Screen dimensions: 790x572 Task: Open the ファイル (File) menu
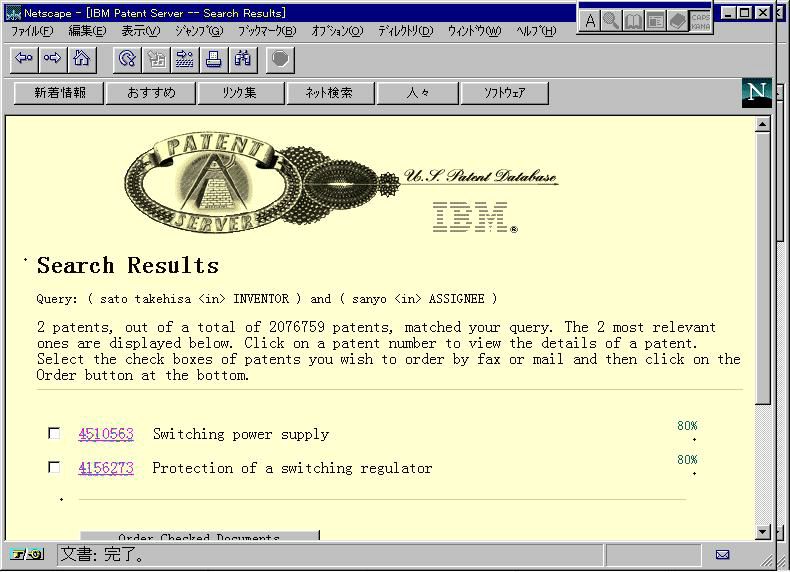[x=32, y=31]
